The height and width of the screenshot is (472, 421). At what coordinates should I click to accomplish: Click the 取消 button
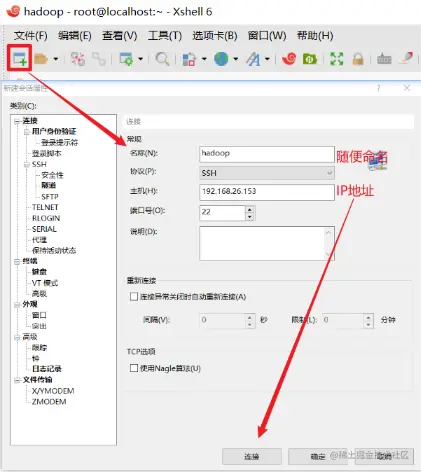[x=384, y=456]
